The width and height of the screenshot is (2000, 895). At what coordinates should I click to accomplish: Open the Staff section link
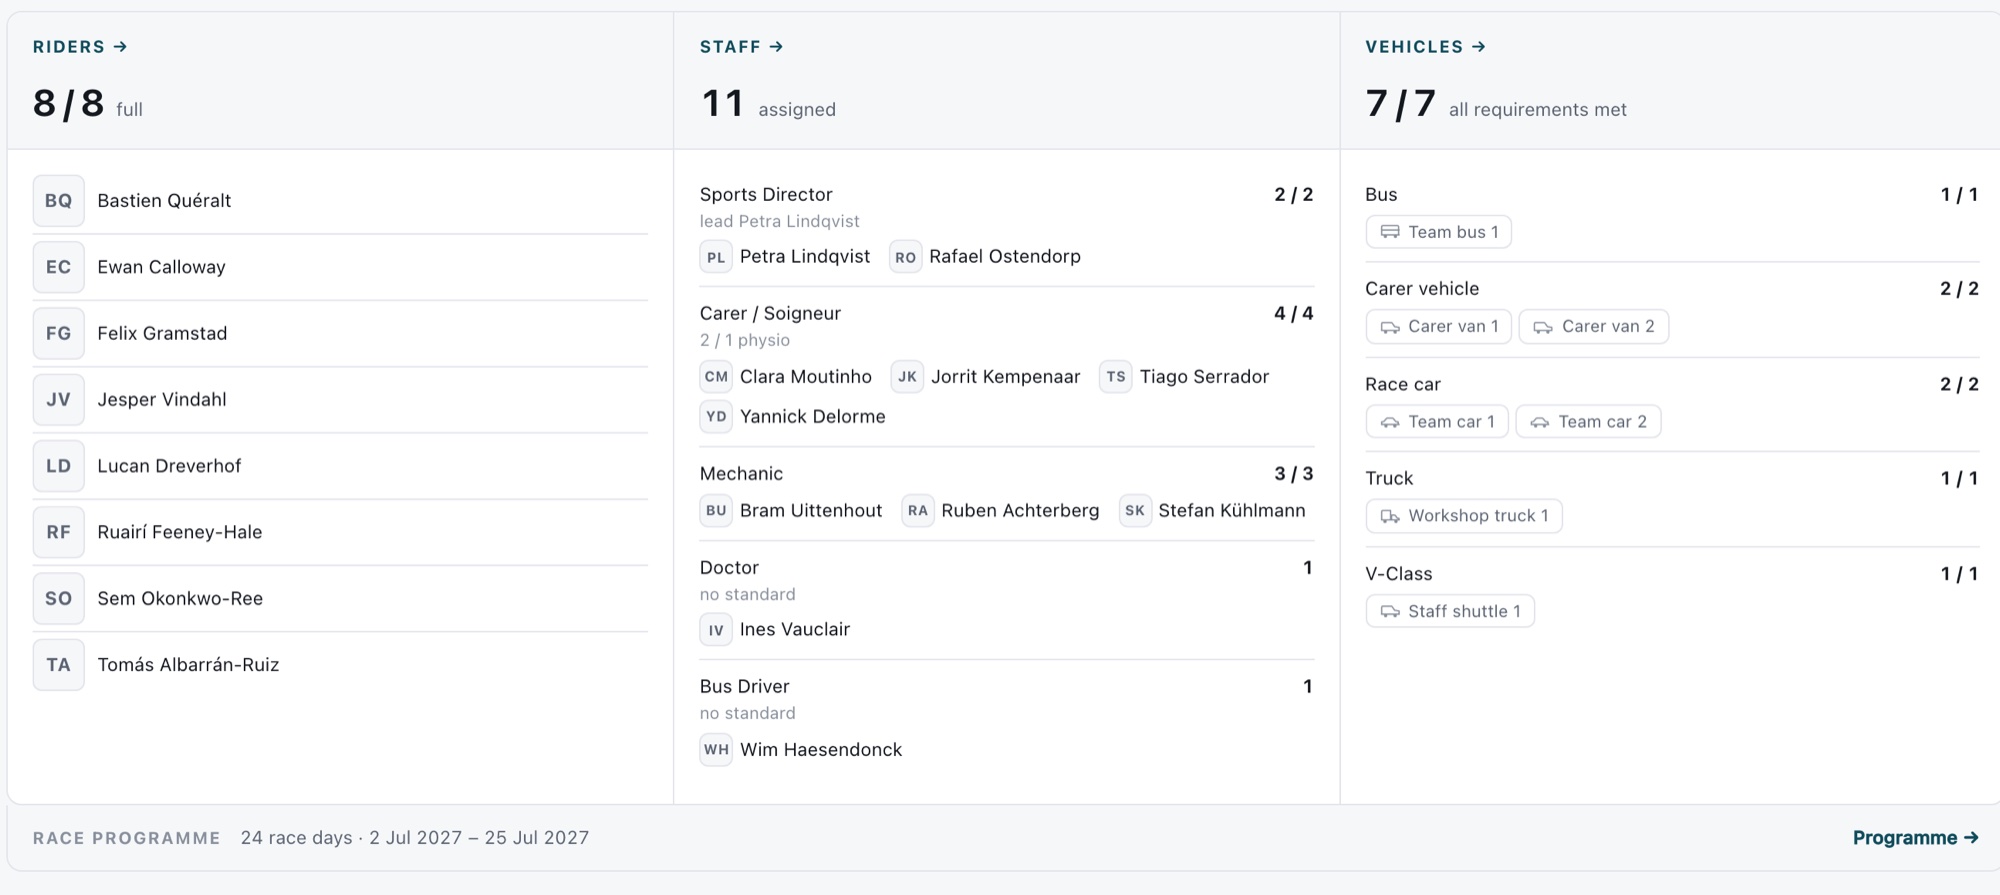(741, 47)
